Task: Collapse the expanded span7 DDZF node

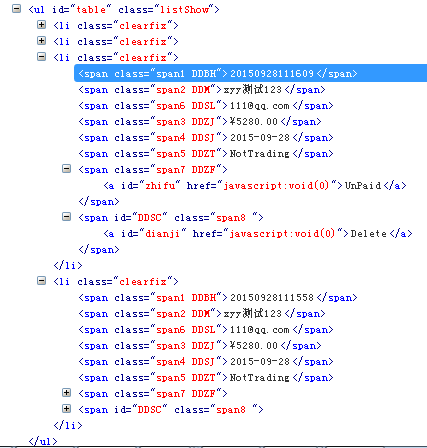Action: (66, 169)
